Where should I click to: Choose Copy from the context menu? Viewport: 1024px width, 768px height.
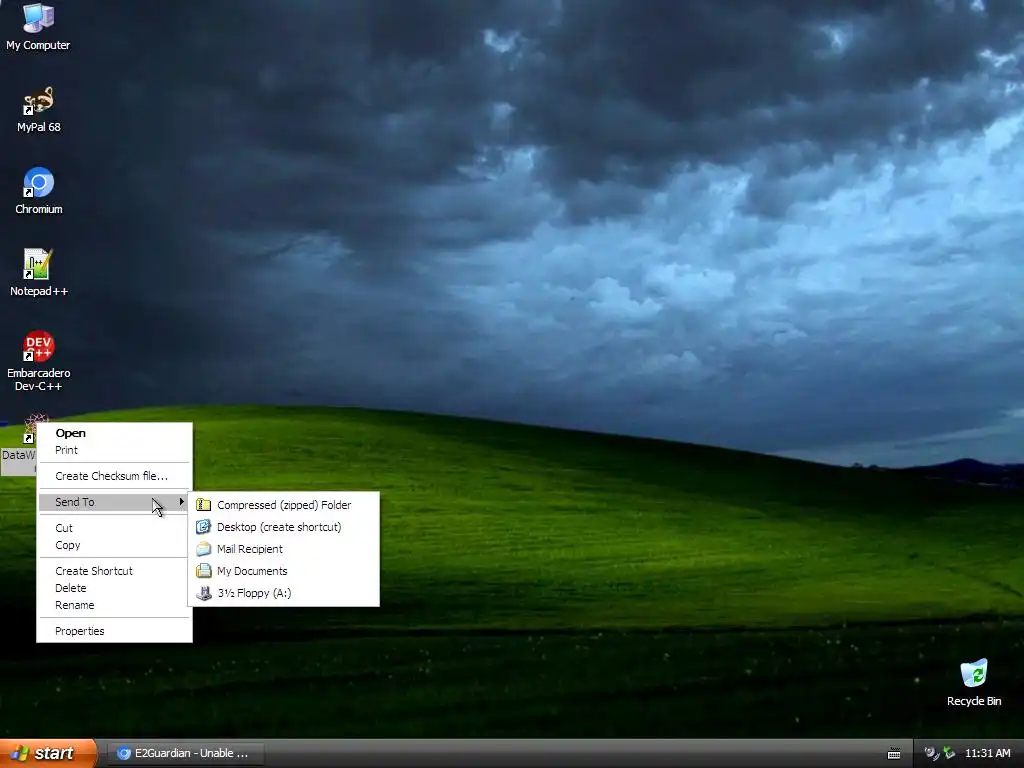tap(114, 545)
